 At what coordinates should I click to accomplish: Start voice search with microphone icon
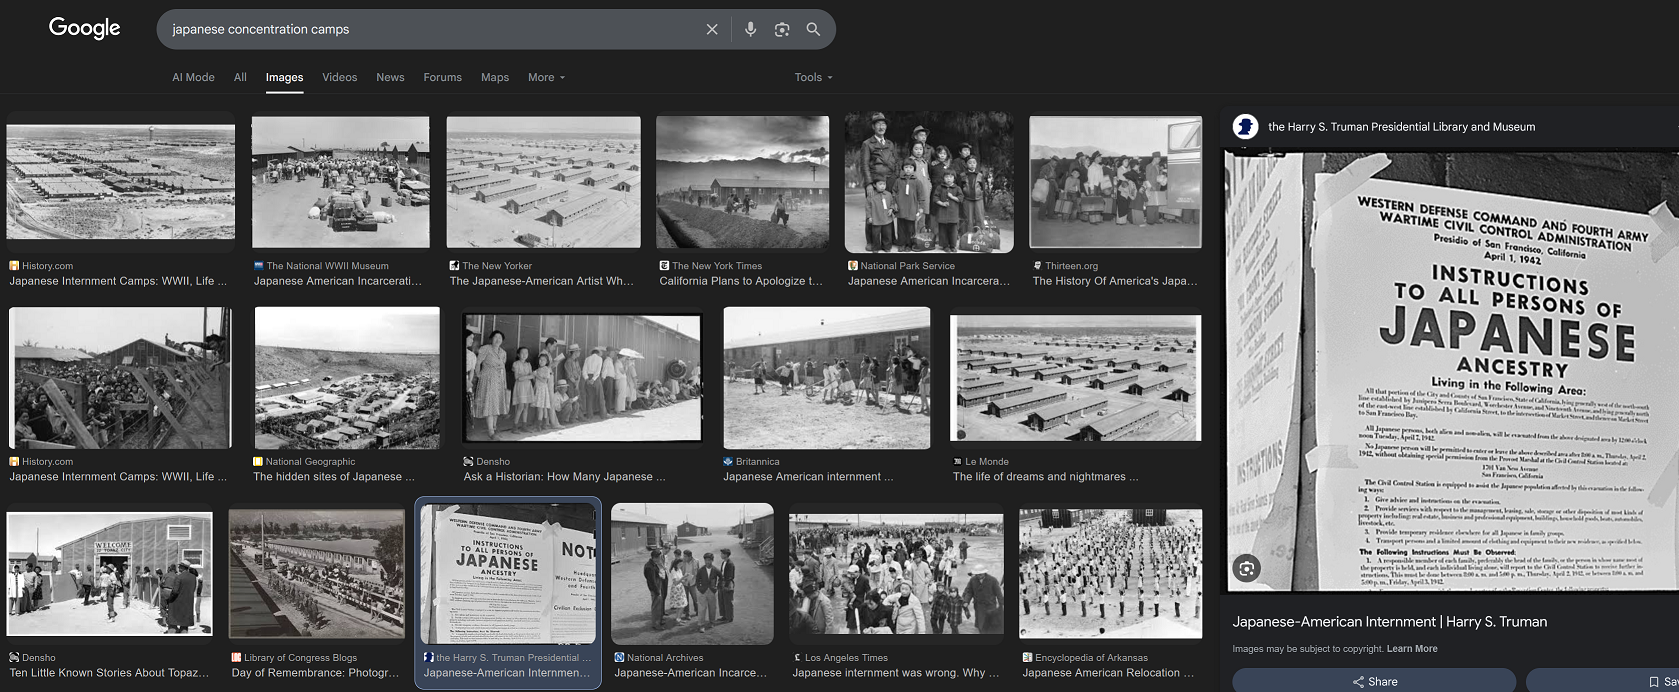point(750,30)
